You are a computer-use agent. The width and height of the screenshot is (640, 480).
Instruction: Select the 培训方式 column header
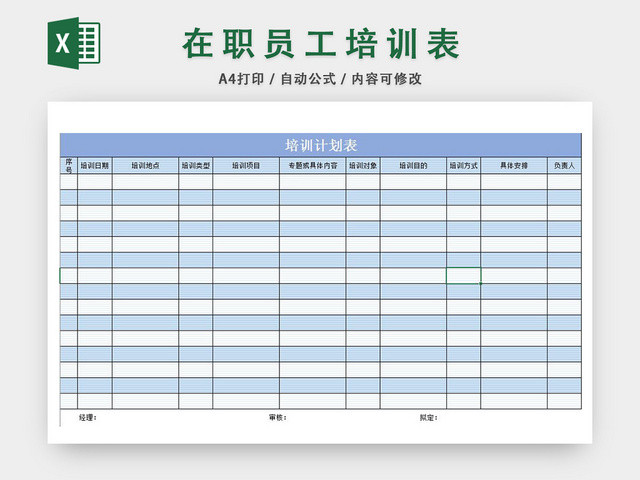click(464, 166)
